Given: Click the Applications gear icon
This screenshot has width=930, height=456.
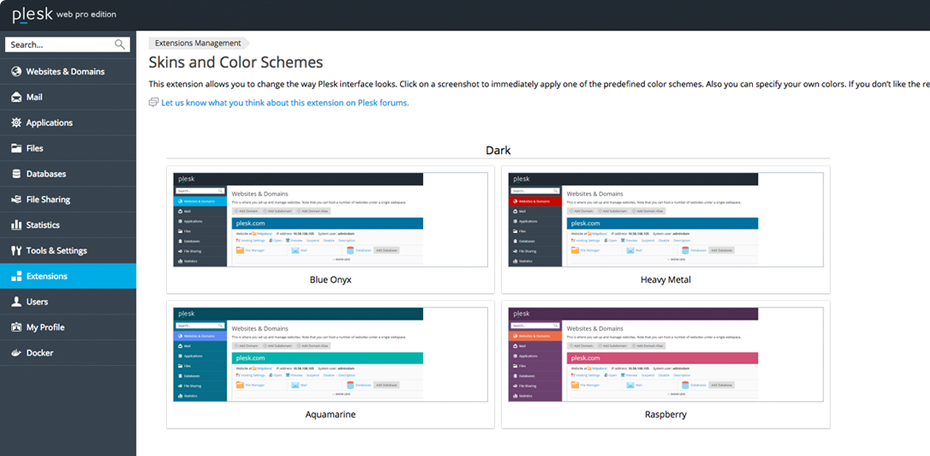Looking at the screenshot, I should pyautogui.click(x=17, y=123).
